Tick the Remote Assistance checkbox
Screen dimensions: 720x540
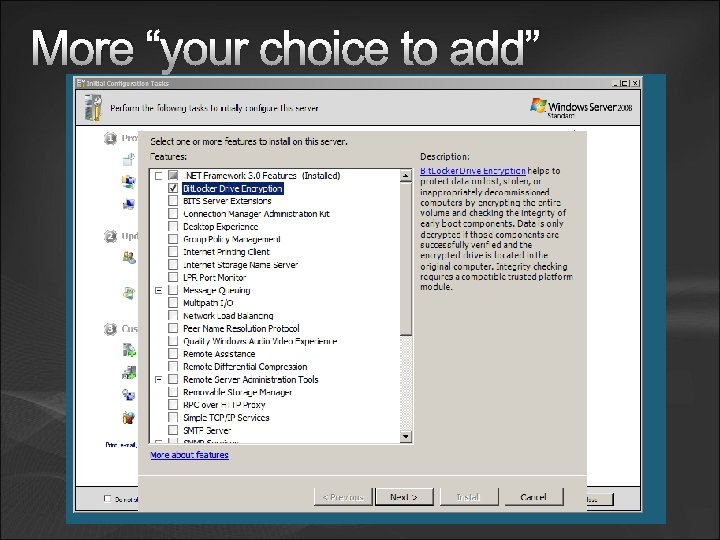[173, 354]
